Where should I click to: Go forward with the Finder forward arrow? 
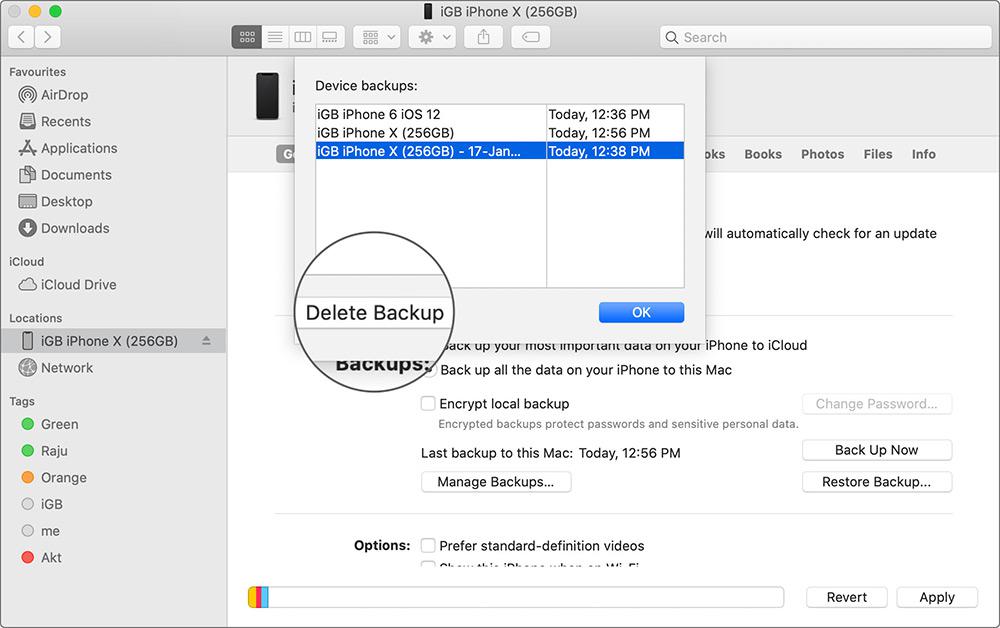tap(48, 37)
